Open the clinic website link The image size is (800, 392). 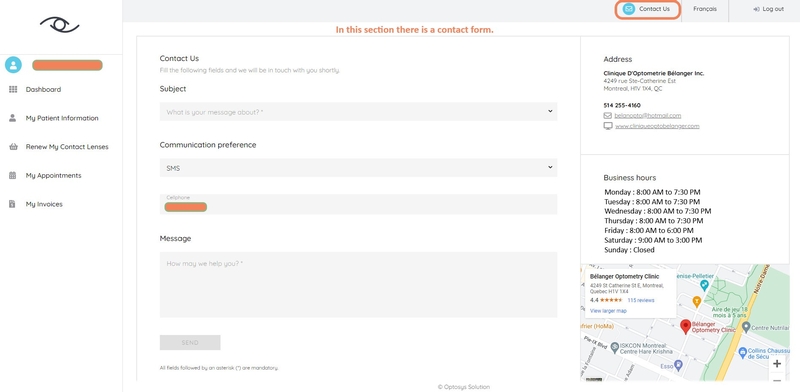657,126
